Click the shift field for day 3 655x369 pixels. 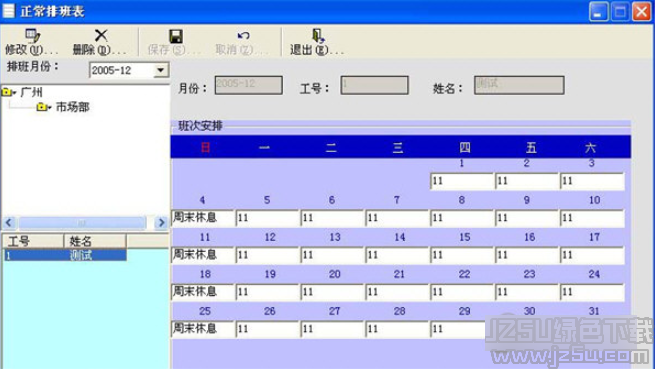tap(592, 181)
